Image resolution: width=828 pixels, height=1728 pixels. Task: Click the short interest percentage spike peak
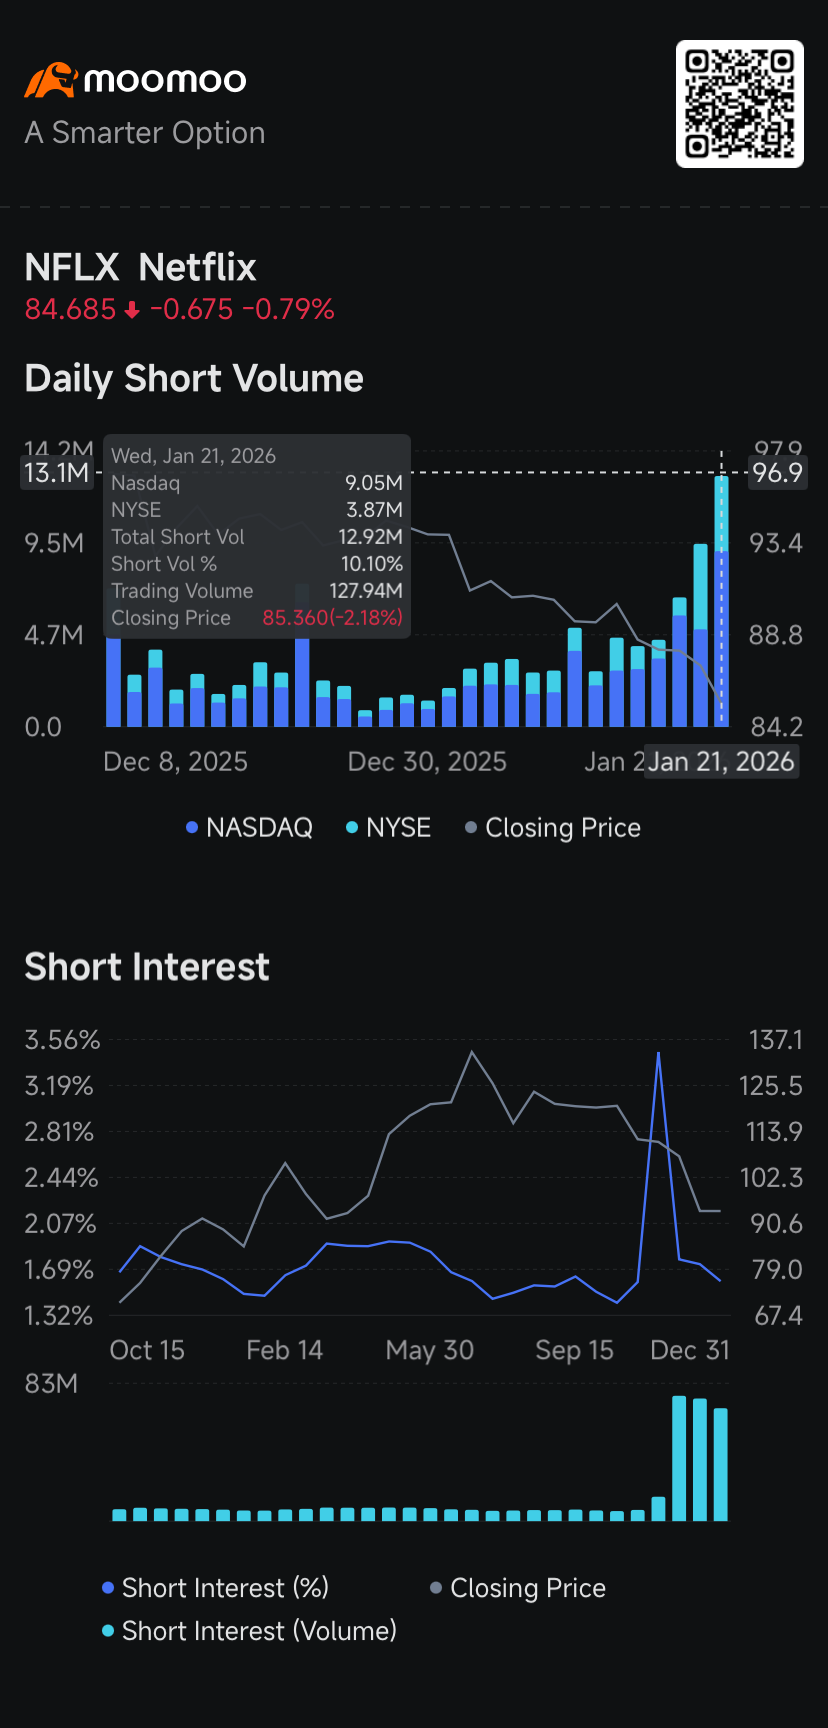pyautogui.click(x=658, y=1054)
